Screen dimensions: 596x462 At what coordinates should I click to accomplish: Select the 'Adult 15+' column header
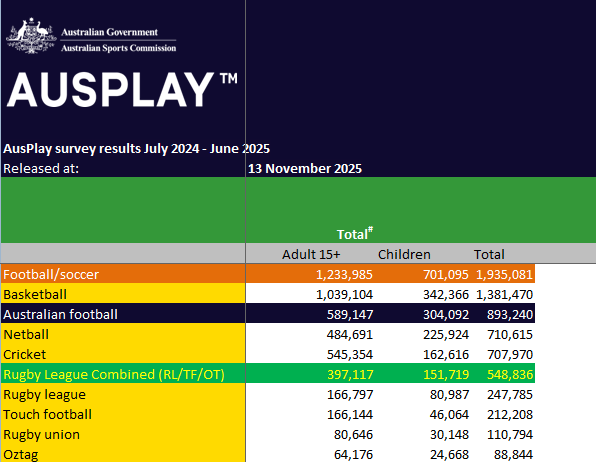click(x=311, y=254)
